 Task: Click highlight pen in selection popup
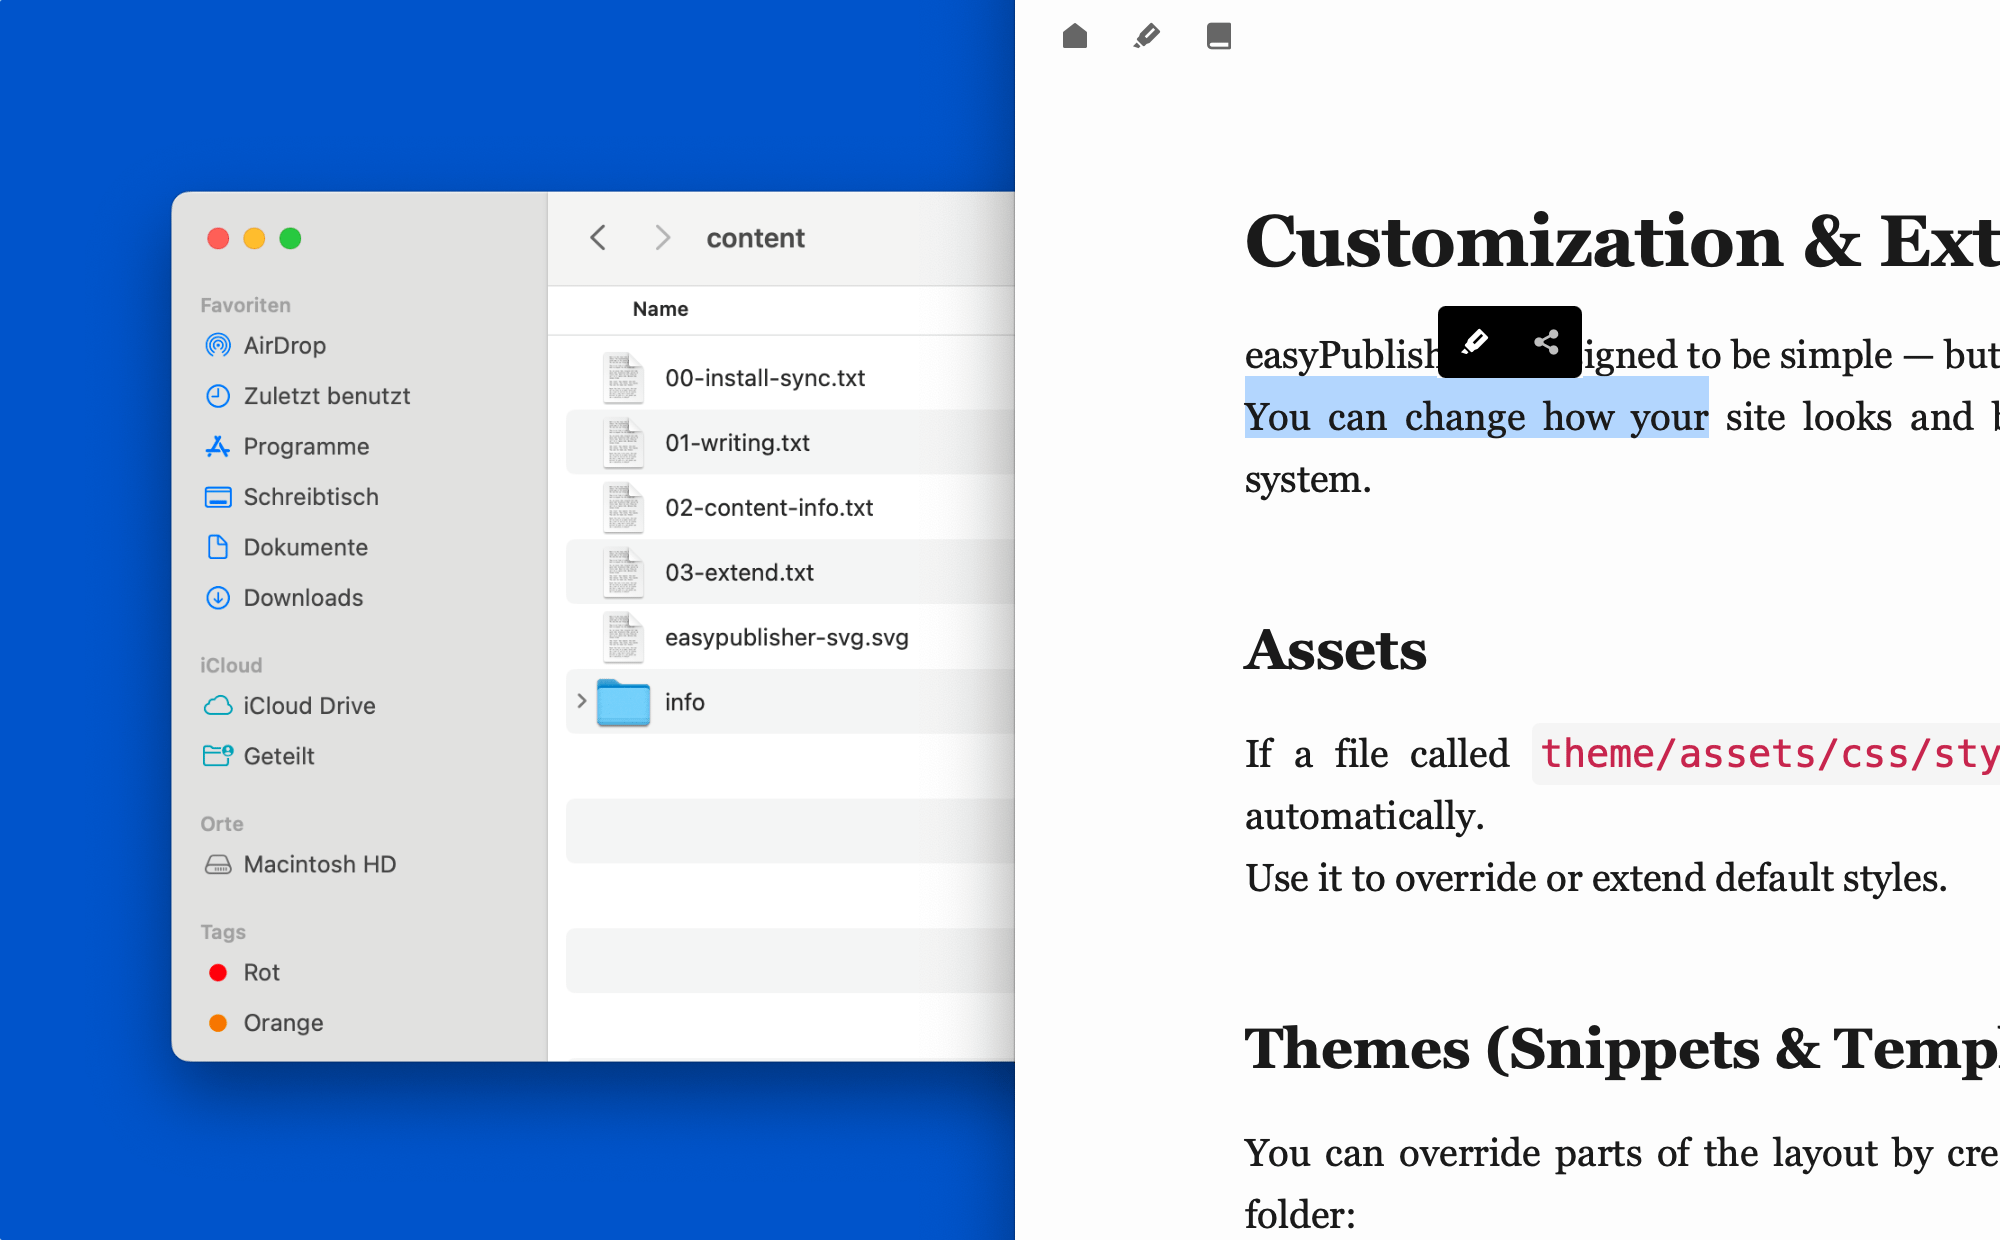pyautogui.click(x=1474, y=342)
